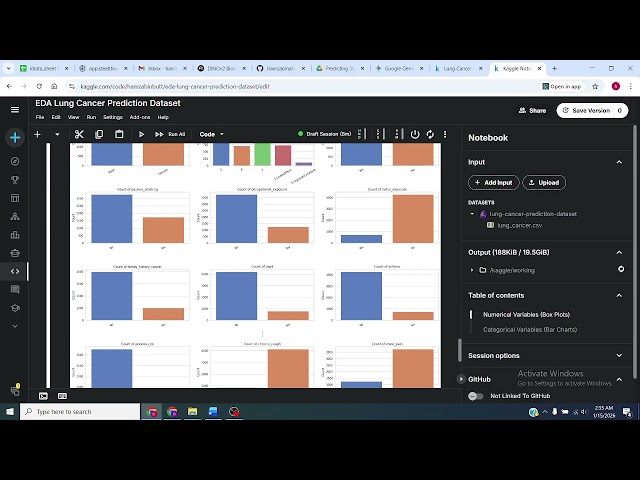Click the output refresh circle icon
Screen dimensions: 640x480
point(621,269)
